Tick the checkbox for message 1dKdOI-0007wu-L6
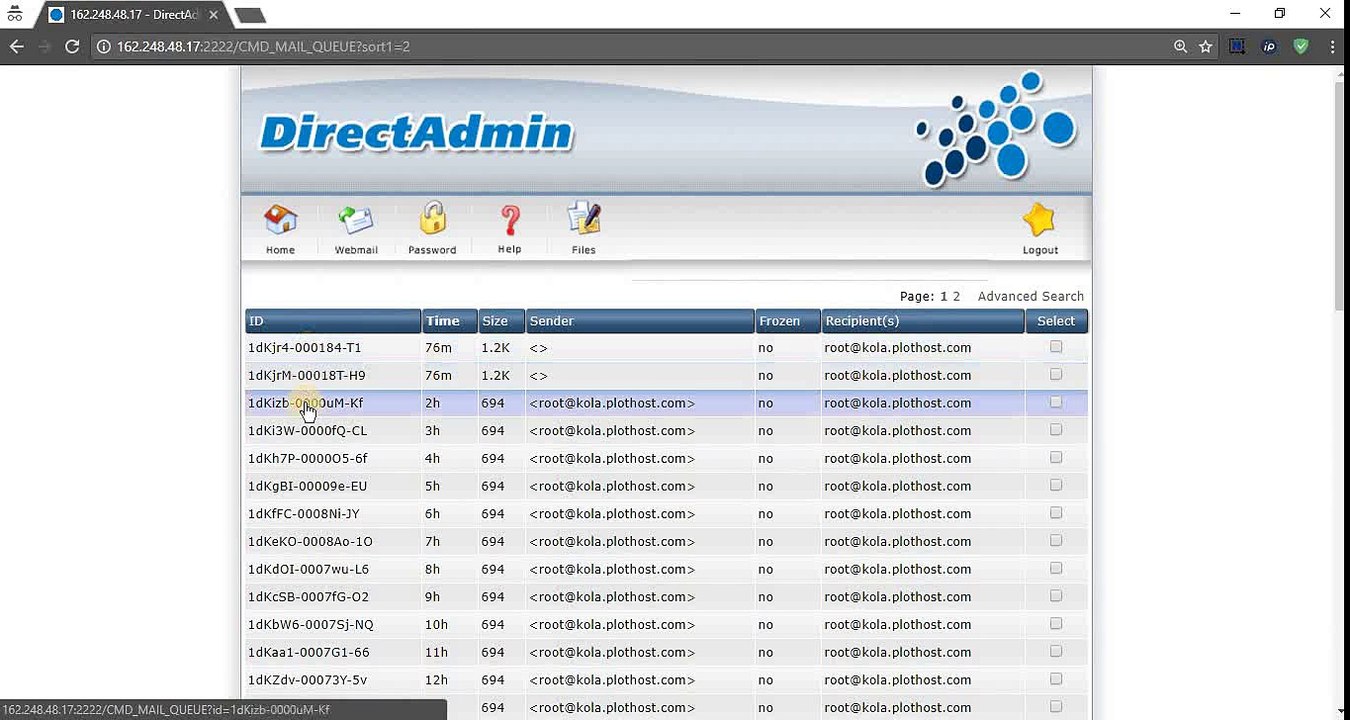Viewport: 1350px width, 720px height. [x=1055, y=569]
